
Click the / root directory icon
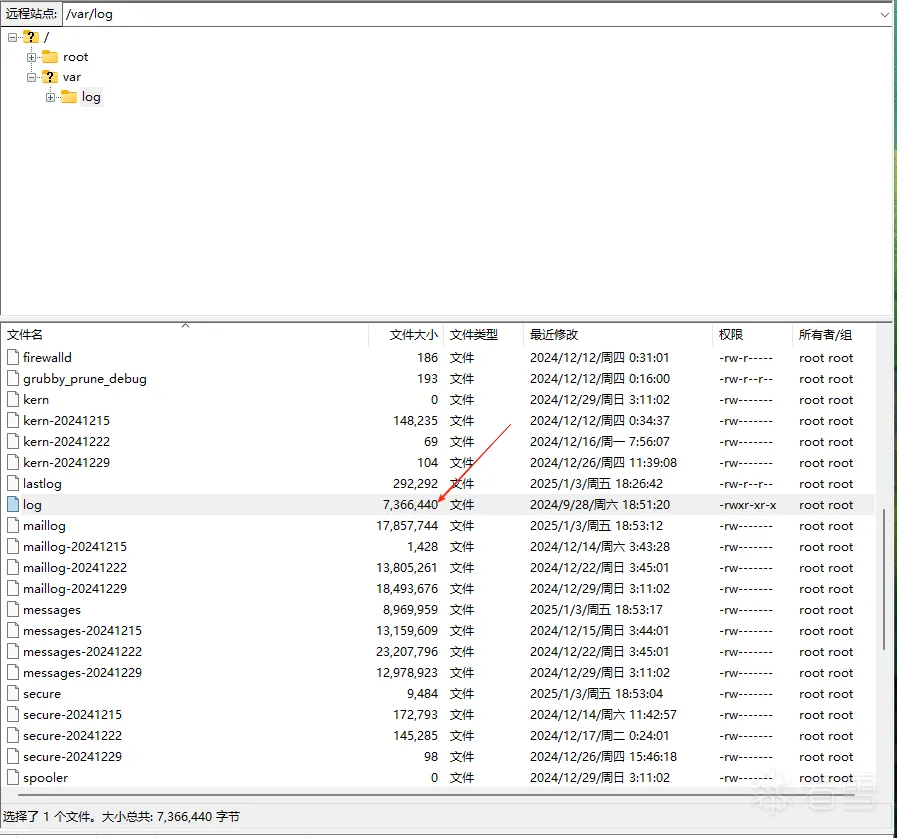30,37
